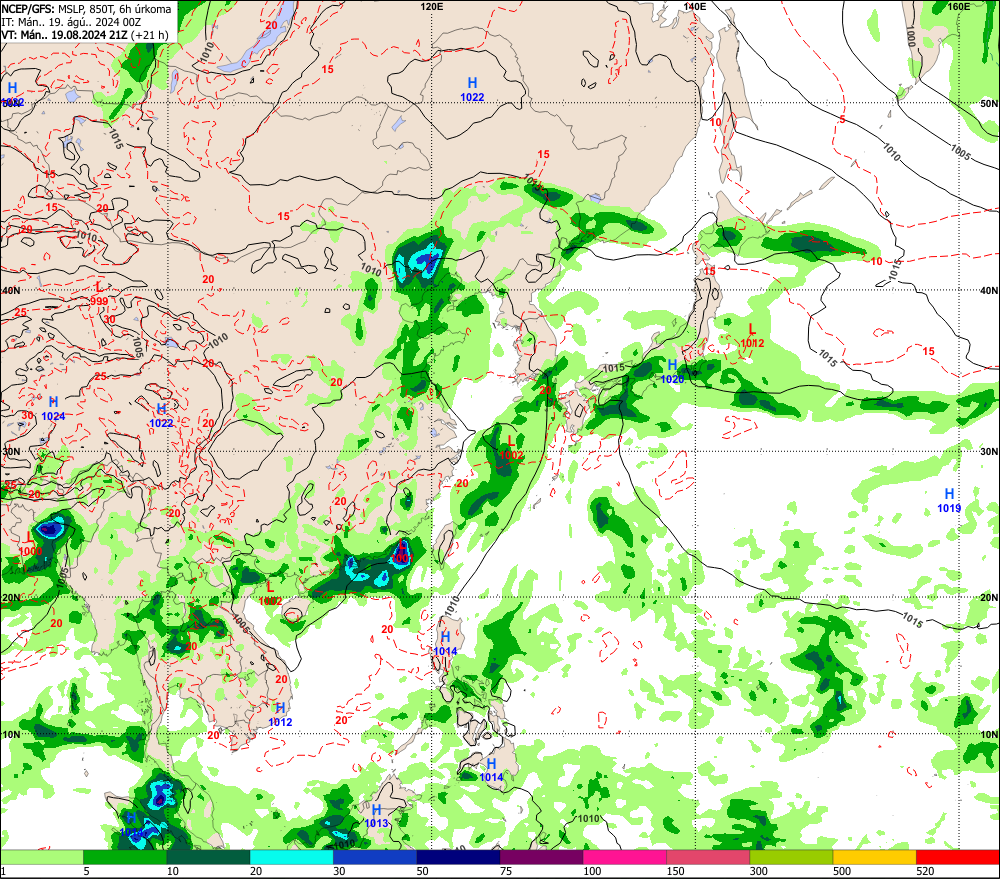This screenshot has width=1000, height=879.
Task: Click the H 1020 high near Japan
Action: pos(672,371)
